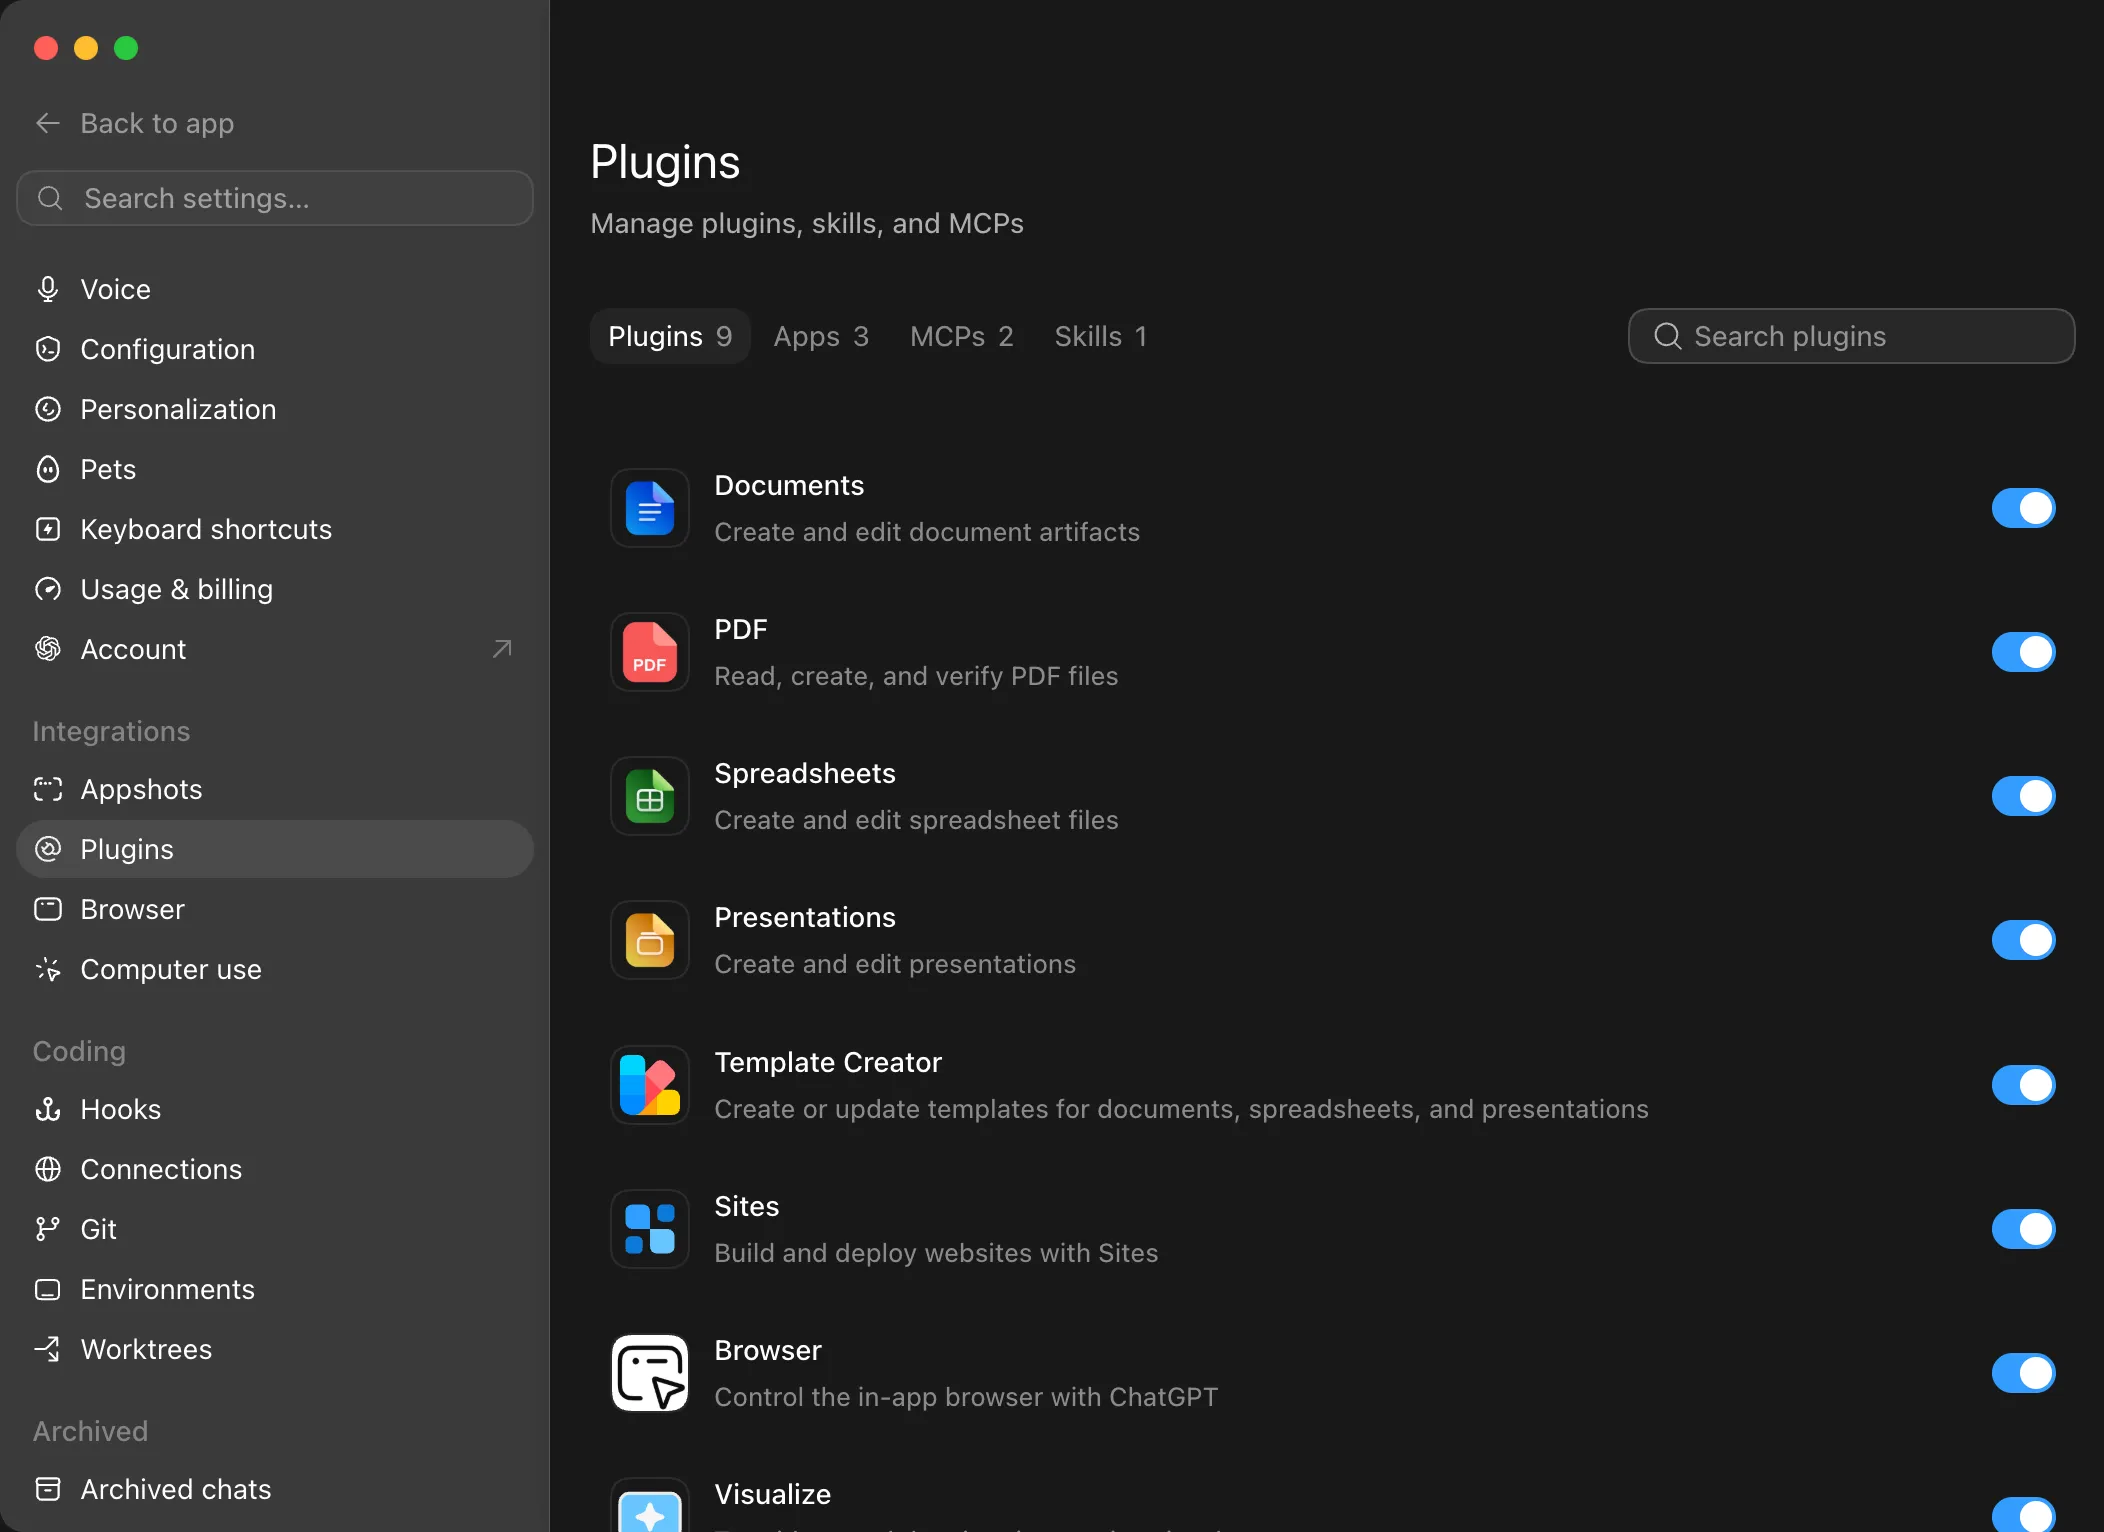This screenshot has height=1532, width=2104.
Task: Click the Spreadsheets plugin title
Action: [x=805, y=773]
